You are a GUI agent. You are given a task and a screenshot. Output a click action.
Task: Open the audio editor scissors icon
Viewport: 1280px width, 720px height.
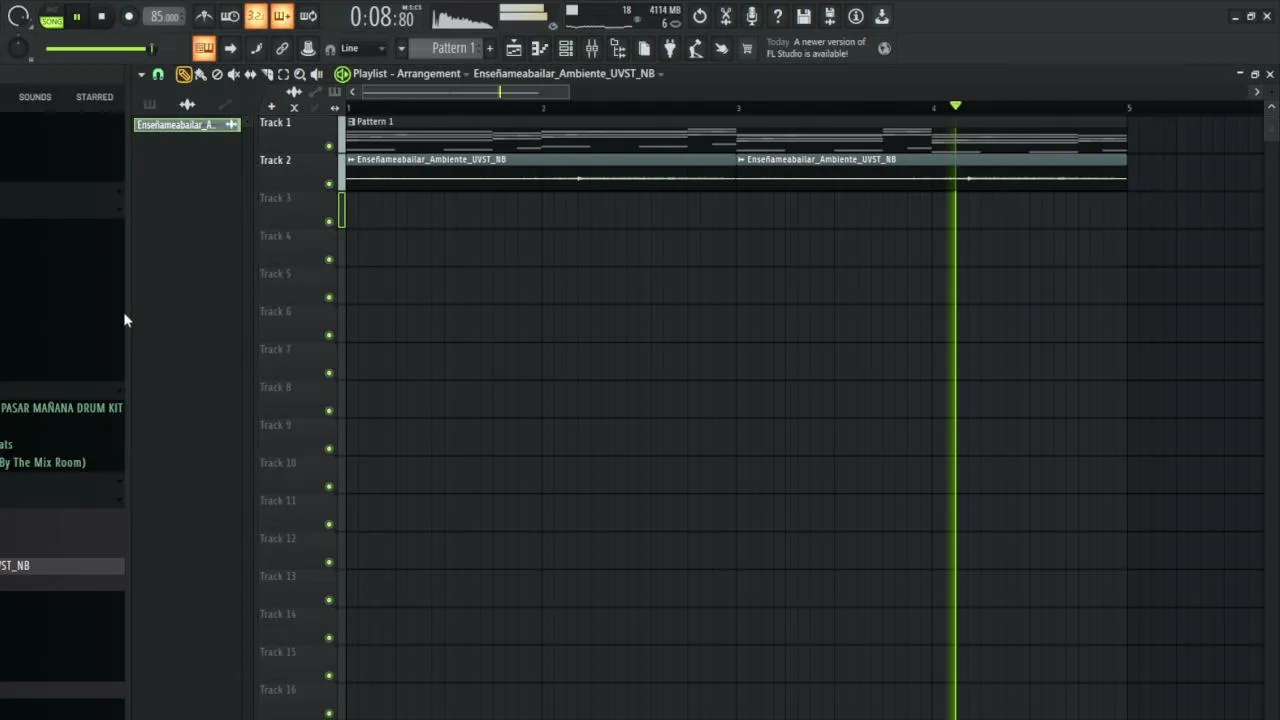coord(726,16)
